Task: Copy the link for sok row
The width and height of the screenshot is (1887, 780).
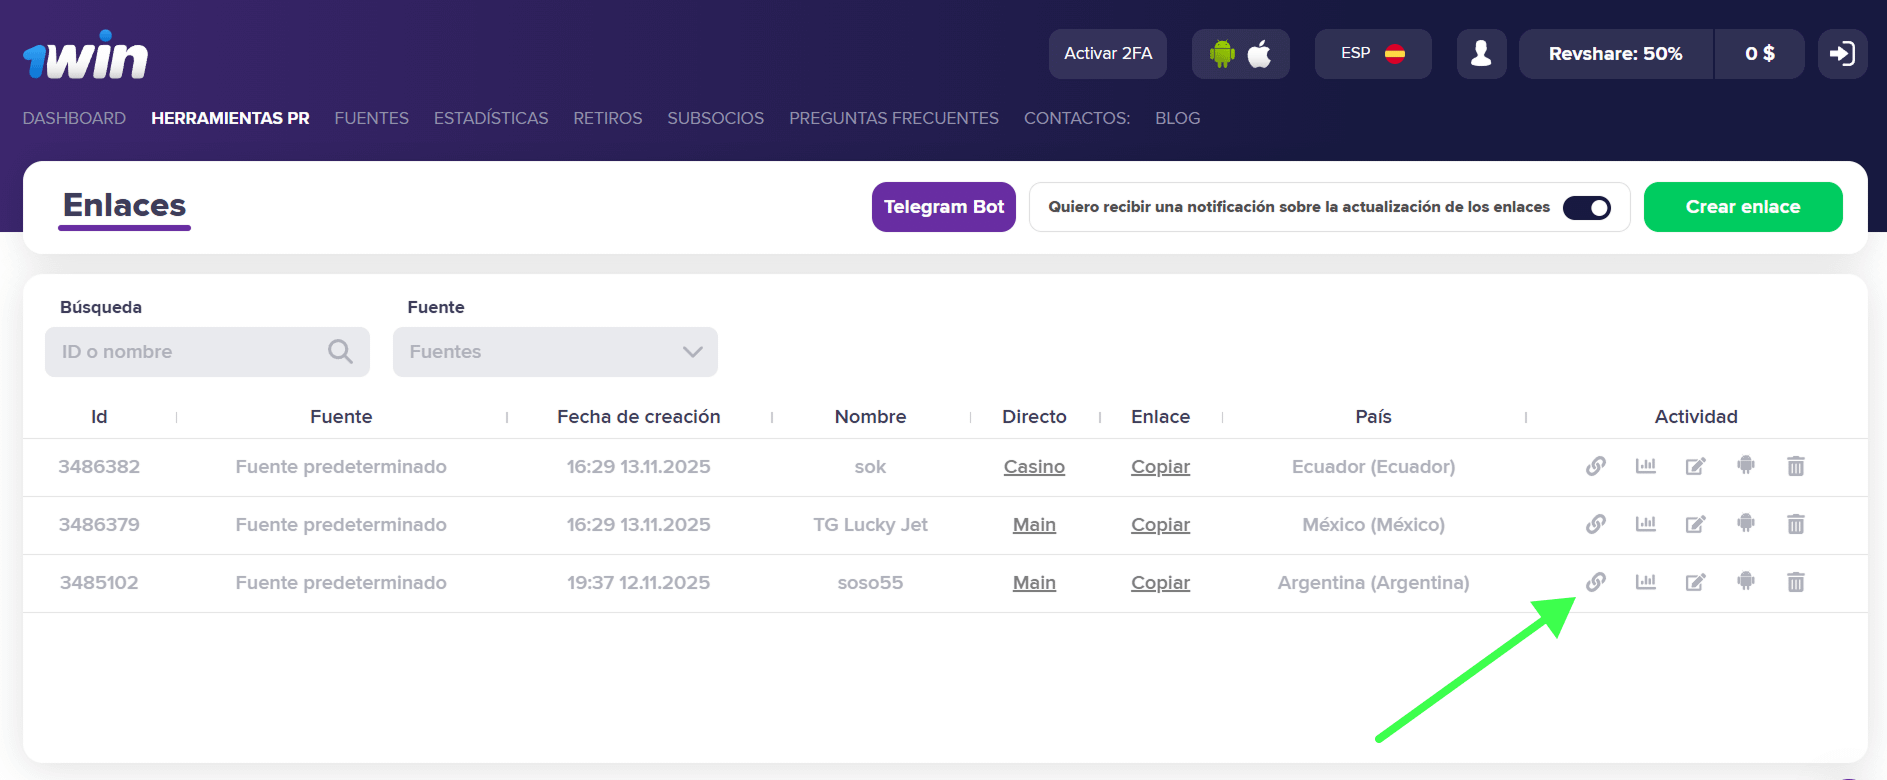Action: 1160,467
